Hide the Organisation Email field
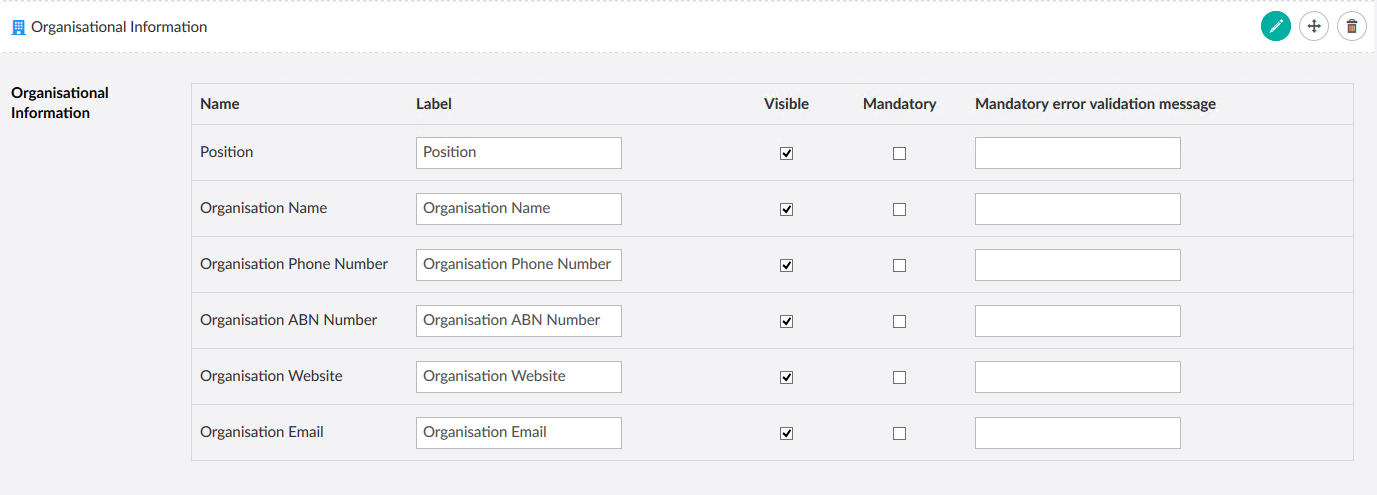The height and width of the screenshot is (495, 1377). (786, 433)
